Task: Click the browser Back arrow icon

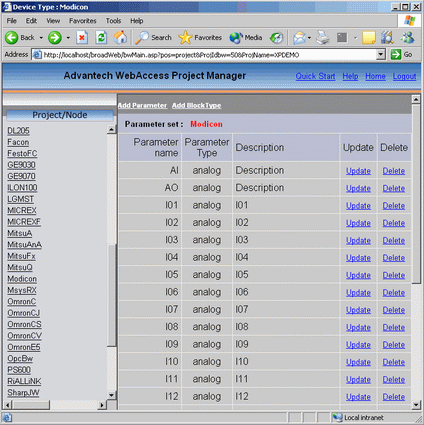Action: coord(11,38)
